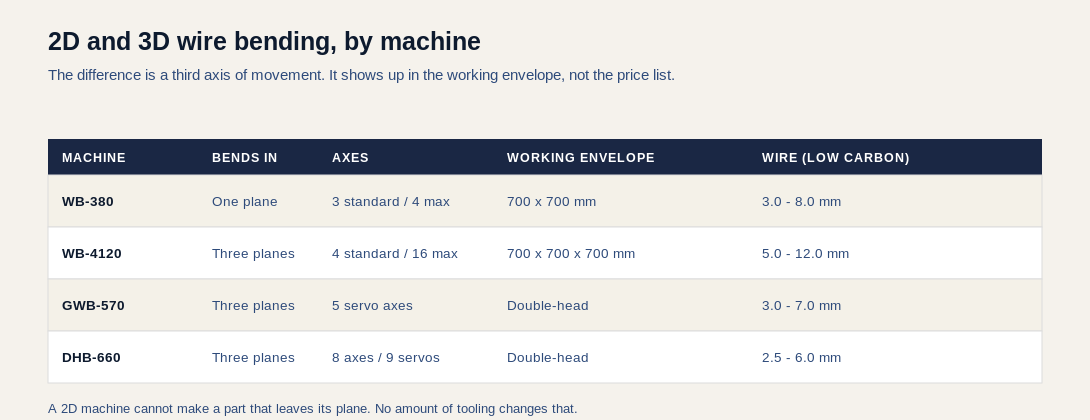
Task: Click the '5 servo axes' cell
Action: 372,306
